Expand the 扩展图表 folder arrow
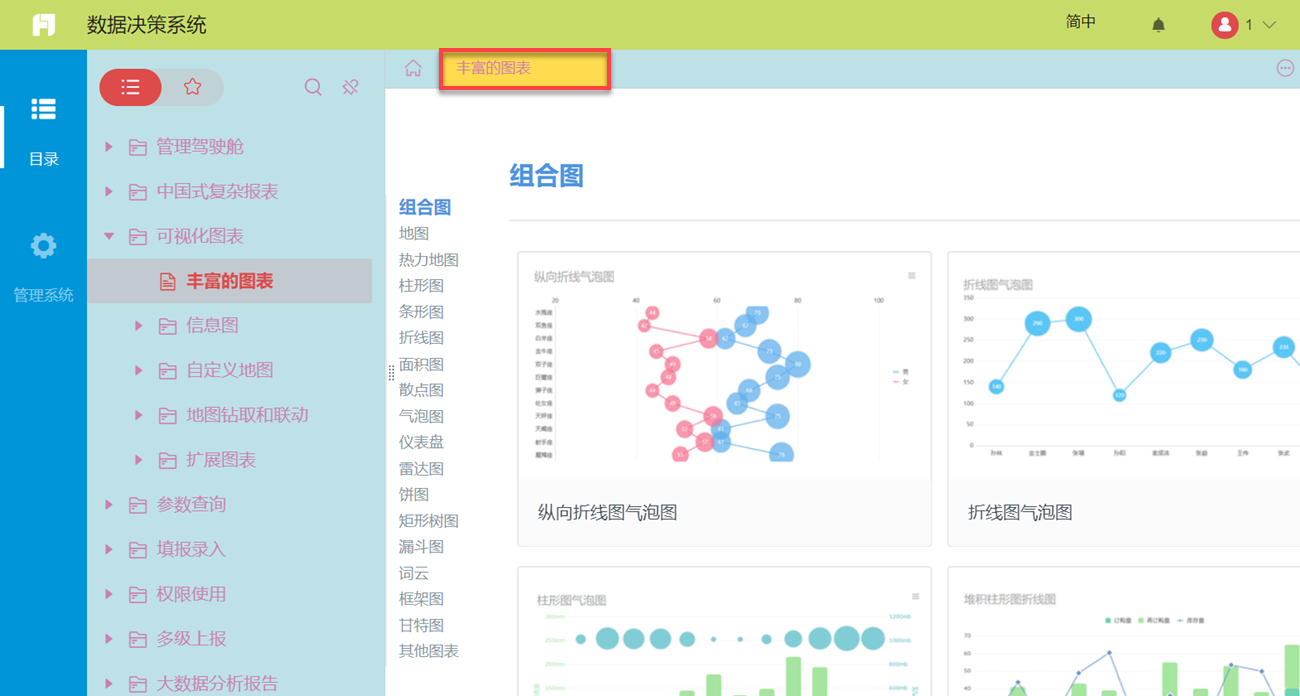 click(139, 460)
